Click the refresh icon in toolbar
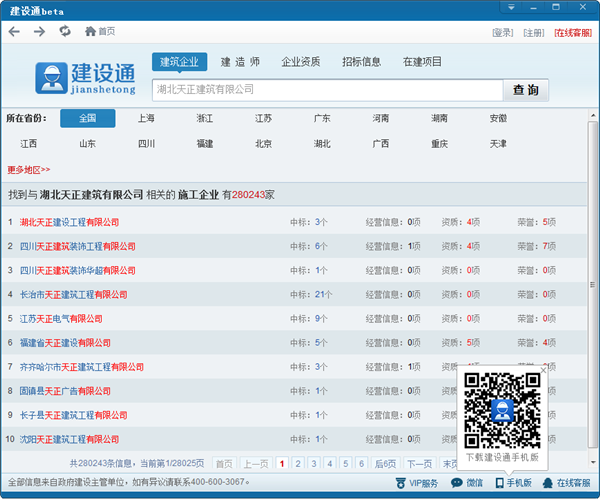 click(x=65, y=32)
